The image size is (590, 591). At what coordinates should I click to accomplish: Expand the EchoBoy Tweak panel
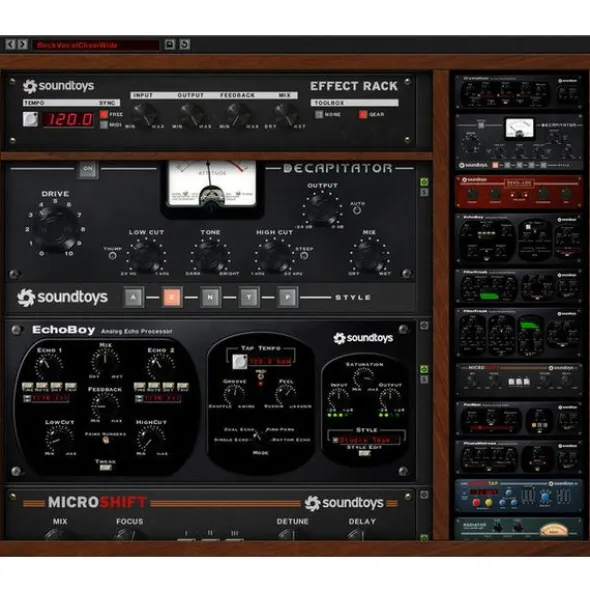click(x=106, y=468)
